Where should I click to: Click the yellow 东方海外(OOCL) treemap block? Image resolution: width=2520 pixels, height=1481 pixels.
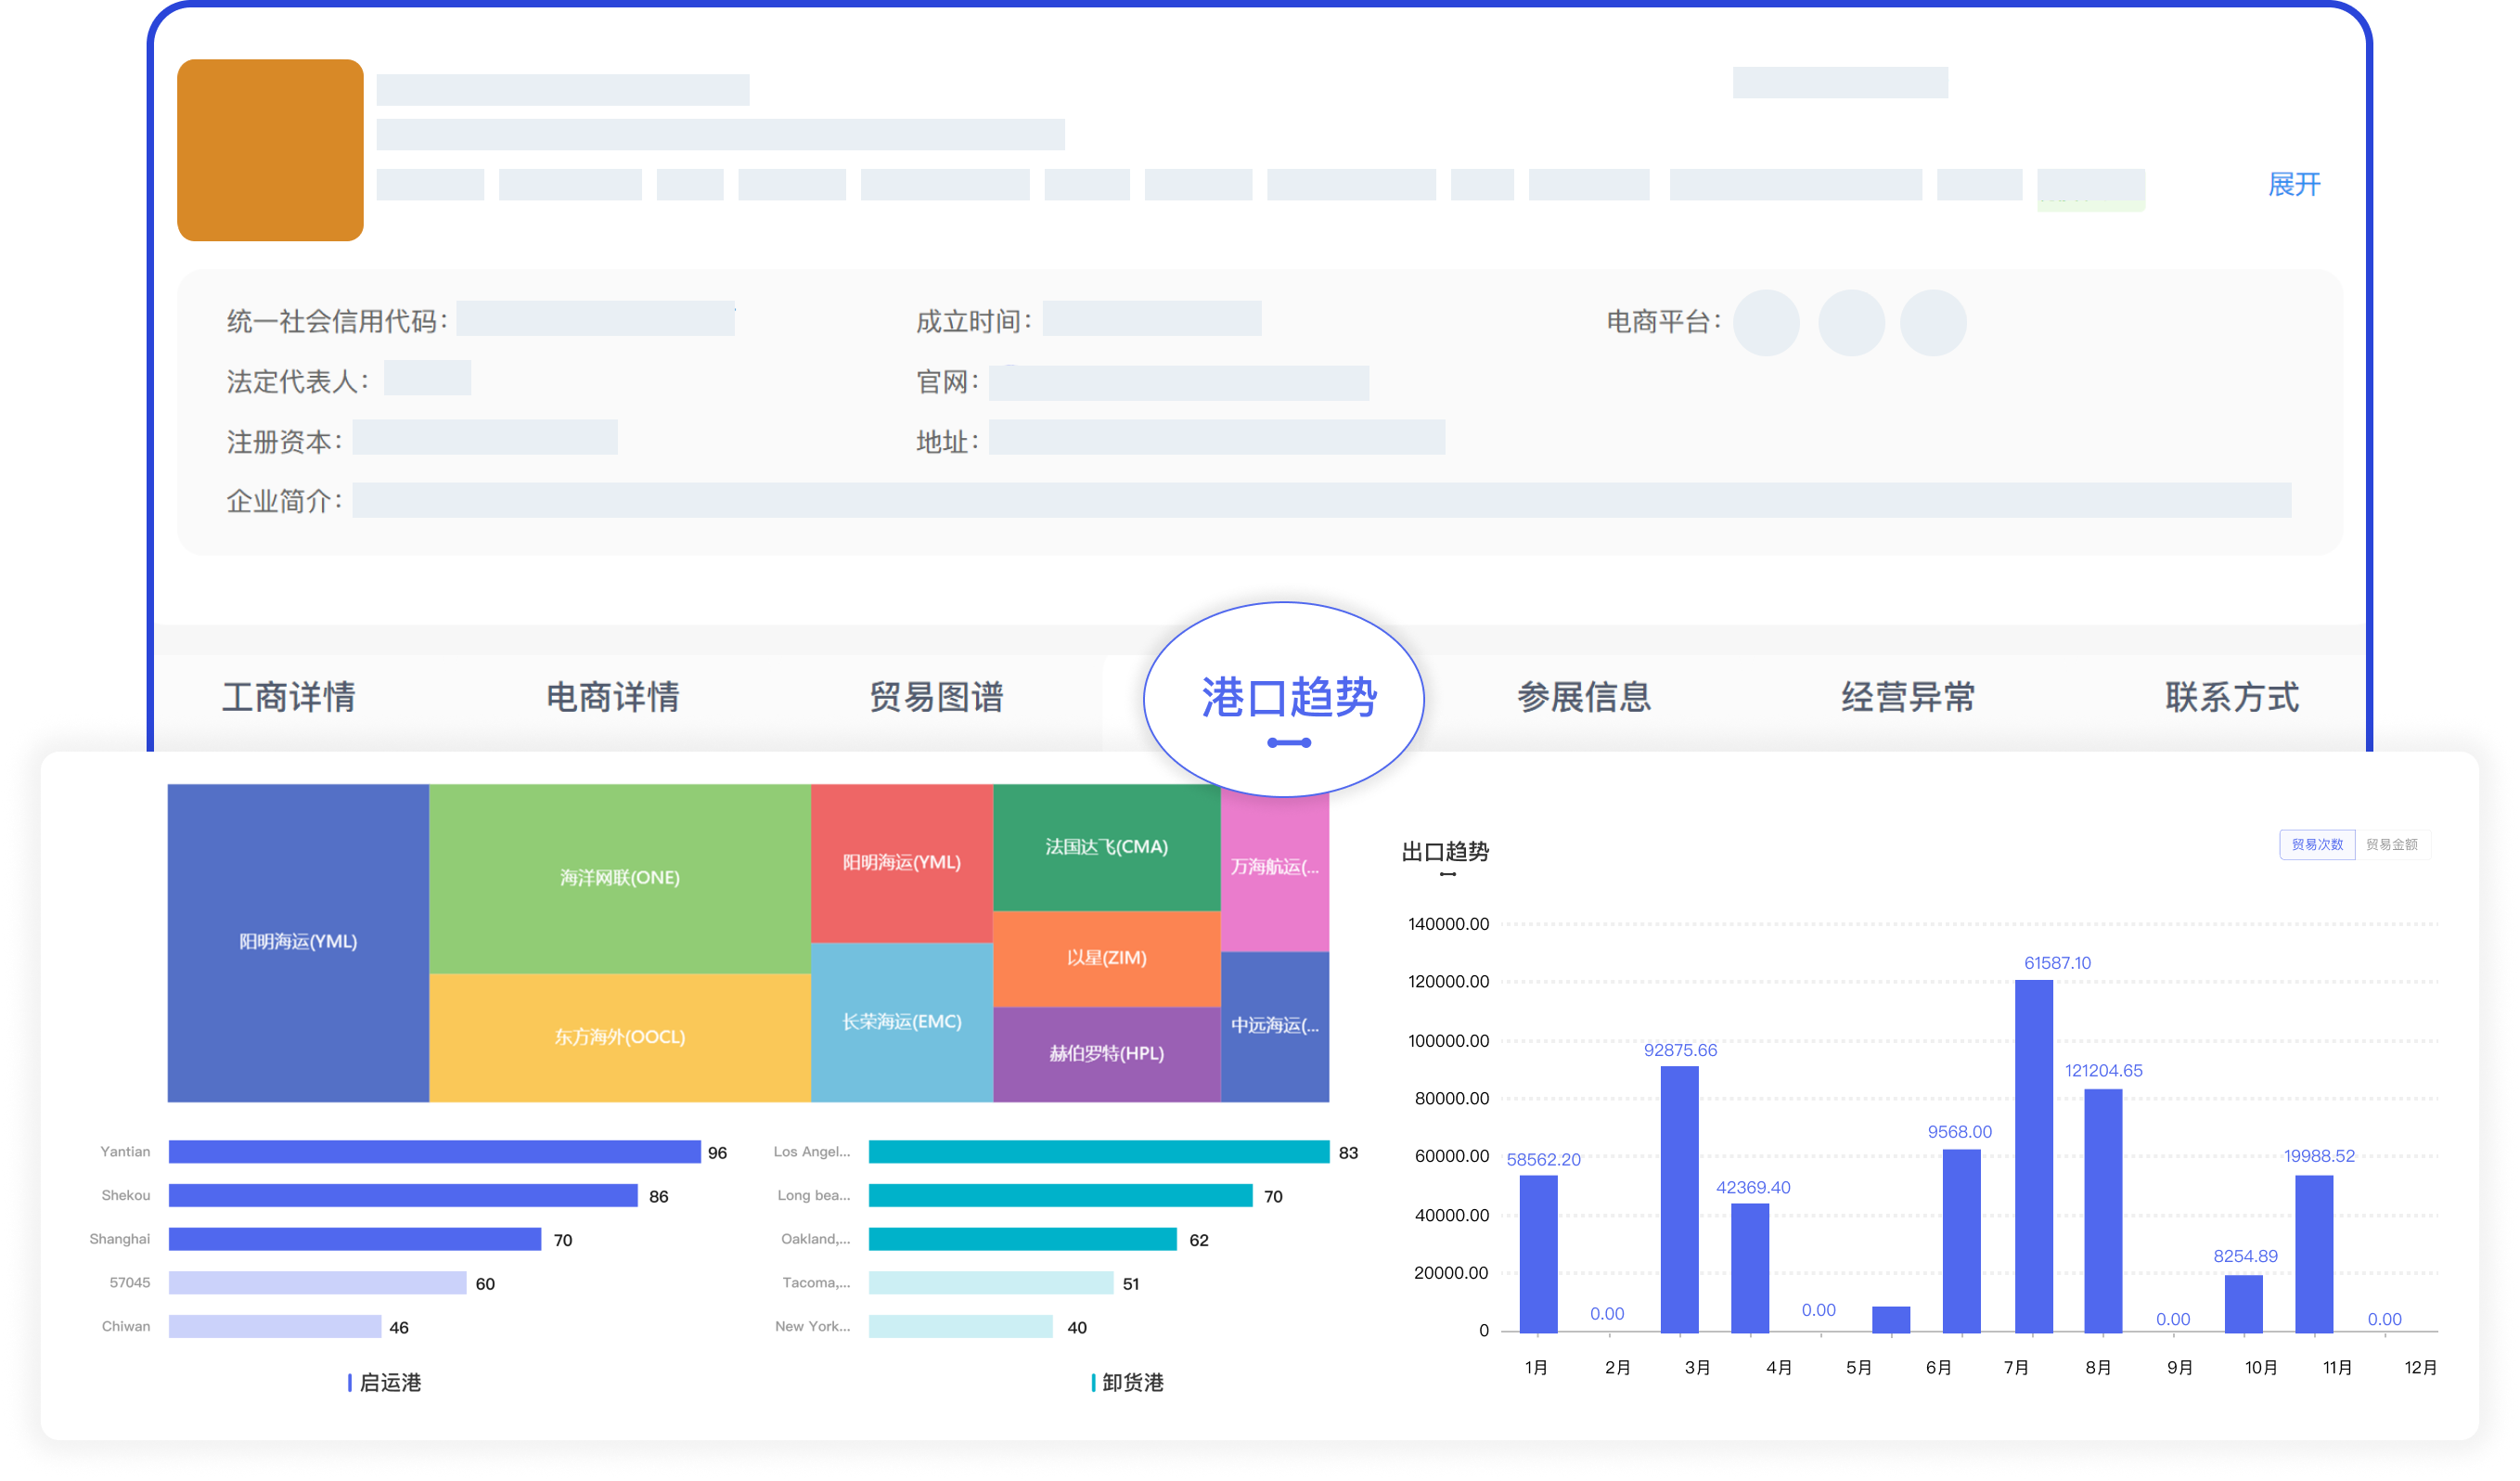point(619,1037)
